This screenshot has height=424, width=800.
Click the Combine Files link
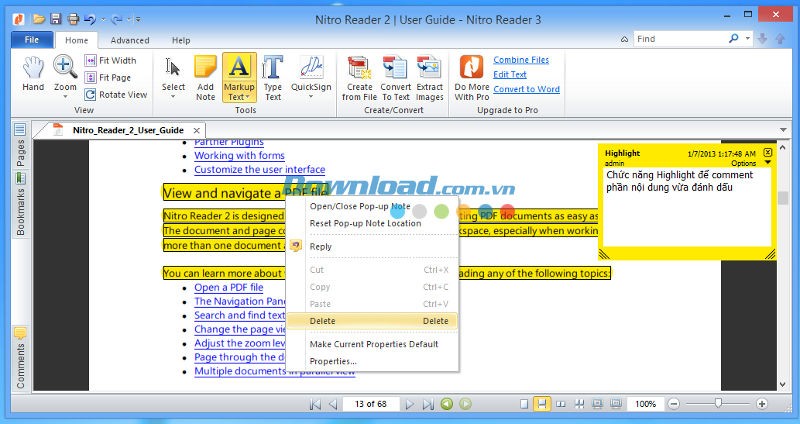click(x=520, y=60)
